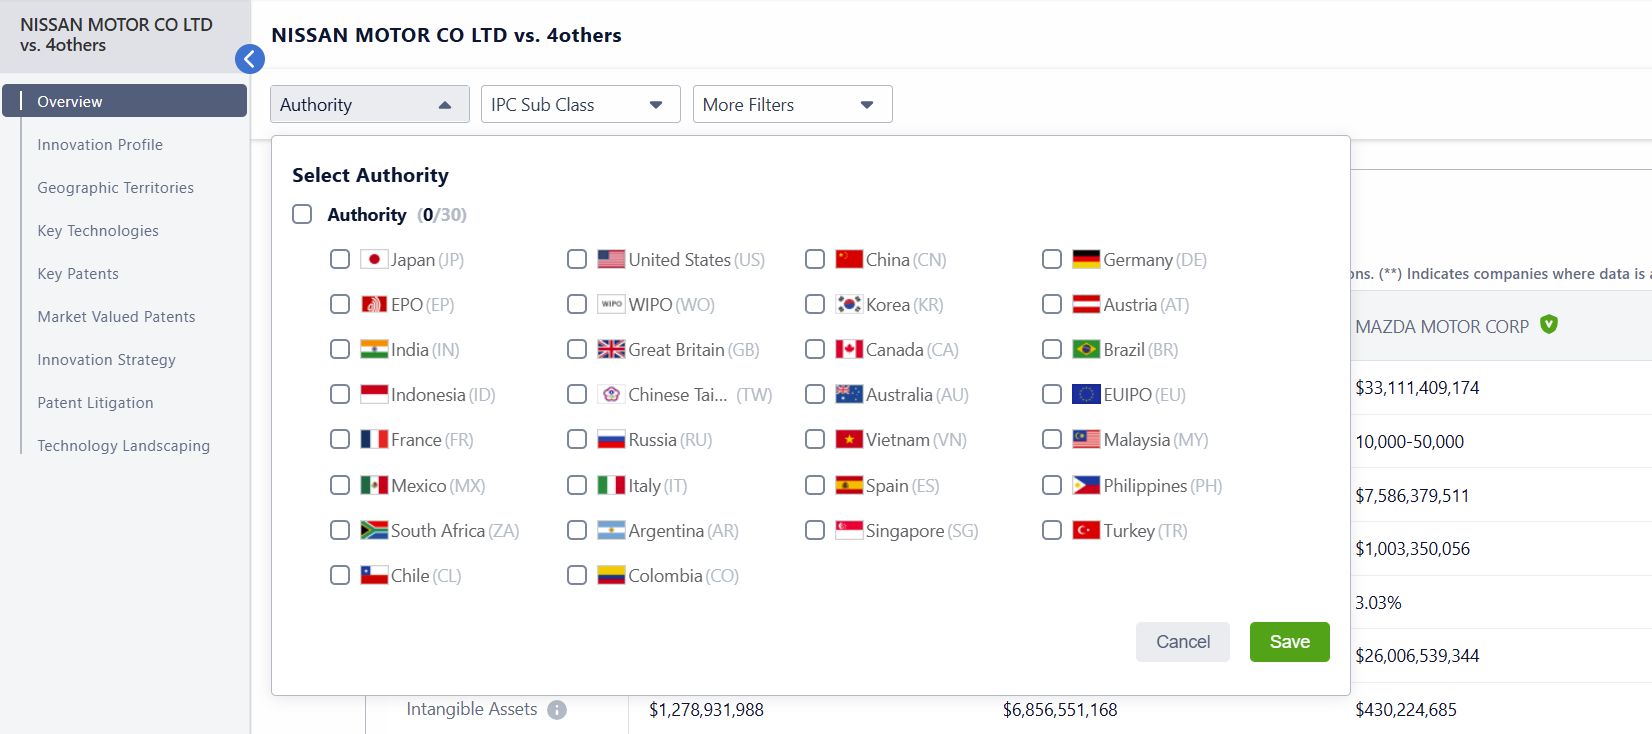Image resolution: width=1652 pixels, height=734 pixels.
Task: Click the green shield icon beside Mazda
Action: (x=1549, y=324)
